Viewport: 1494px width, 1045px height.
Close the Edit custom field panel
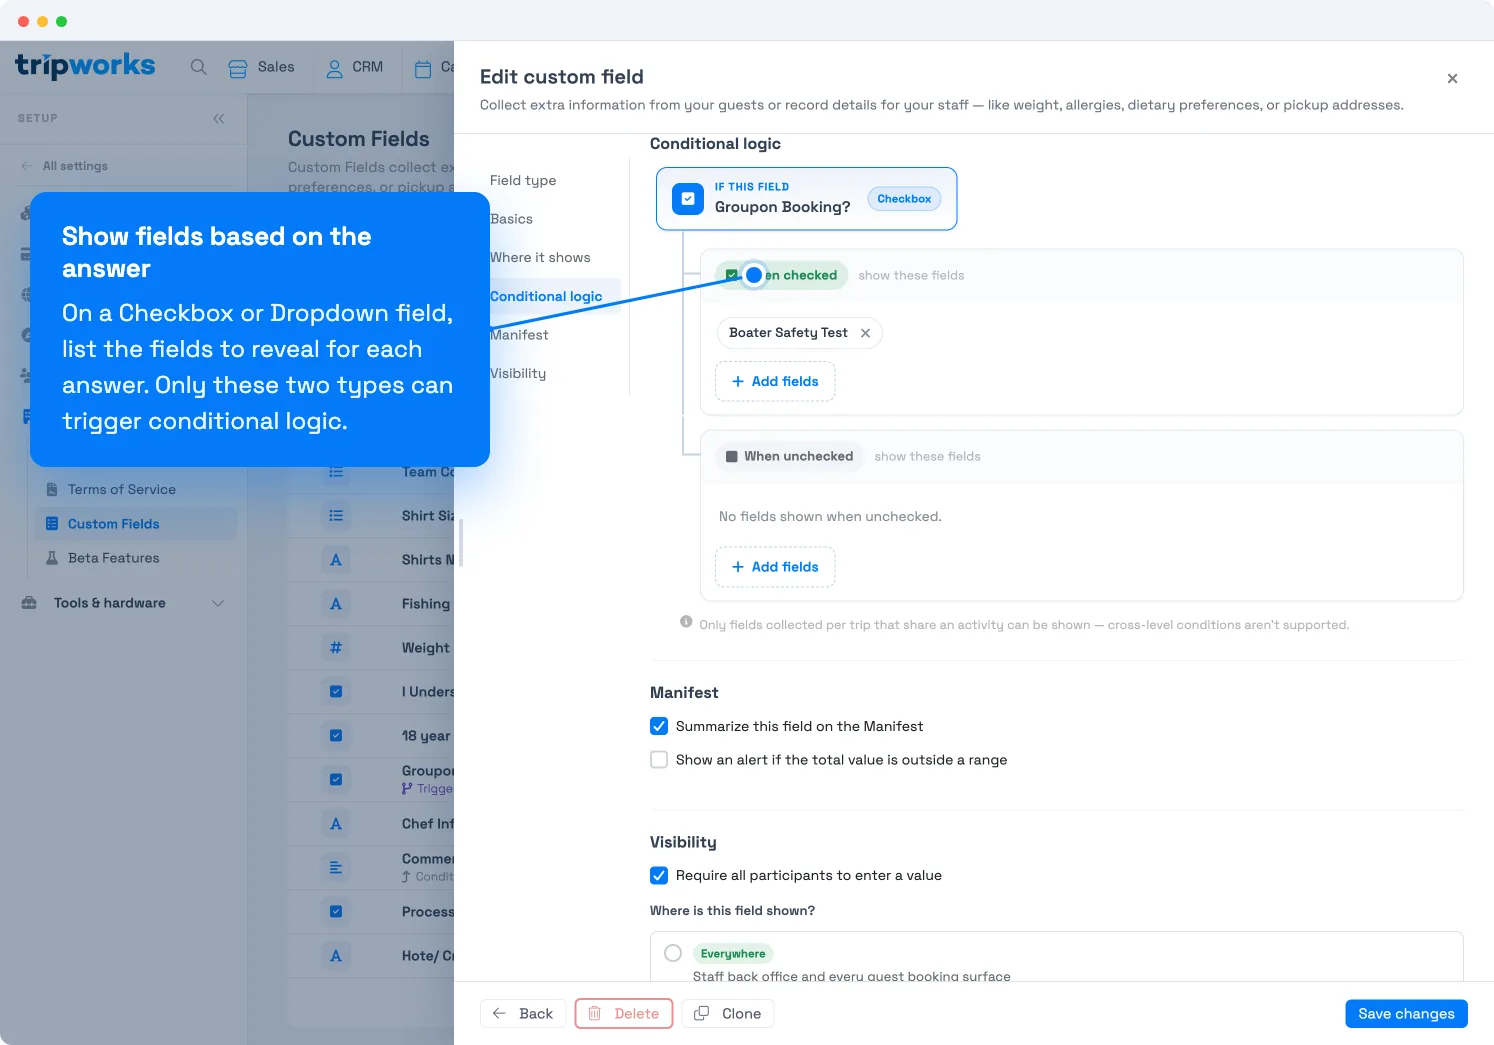tap(1452, 78)
